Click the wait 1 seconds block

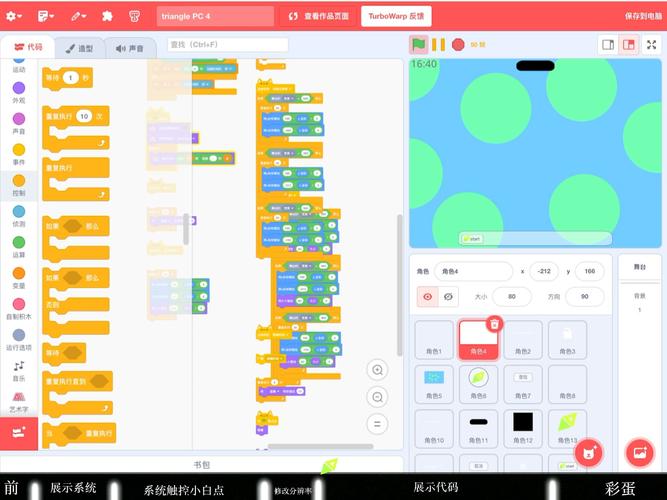pos(67,78)
